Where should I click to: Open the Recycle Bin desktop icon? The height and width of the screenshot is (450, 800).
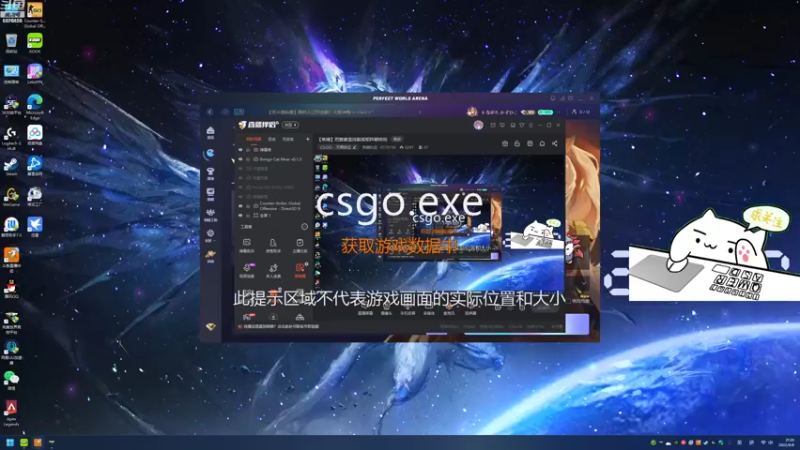pyautogui.click(x=11, y=44)
